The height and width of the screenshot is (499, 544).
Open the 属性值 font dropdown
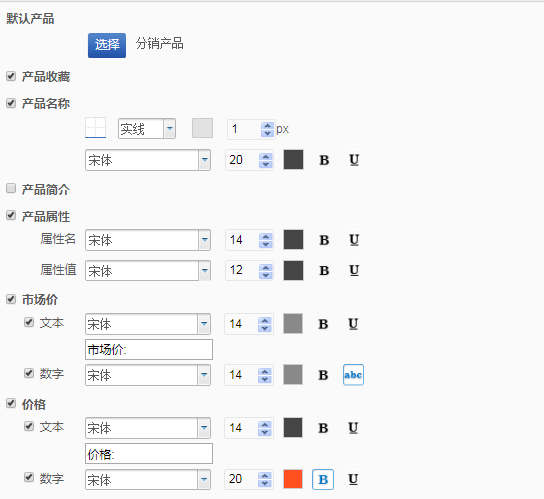tap(148, 271)
